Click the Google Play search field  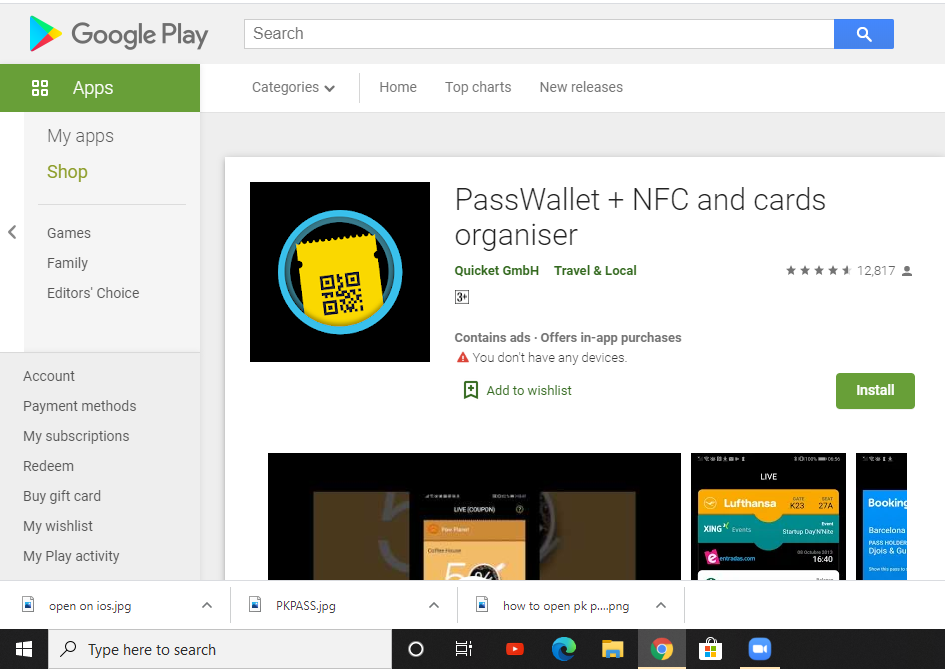pos(538,34)
